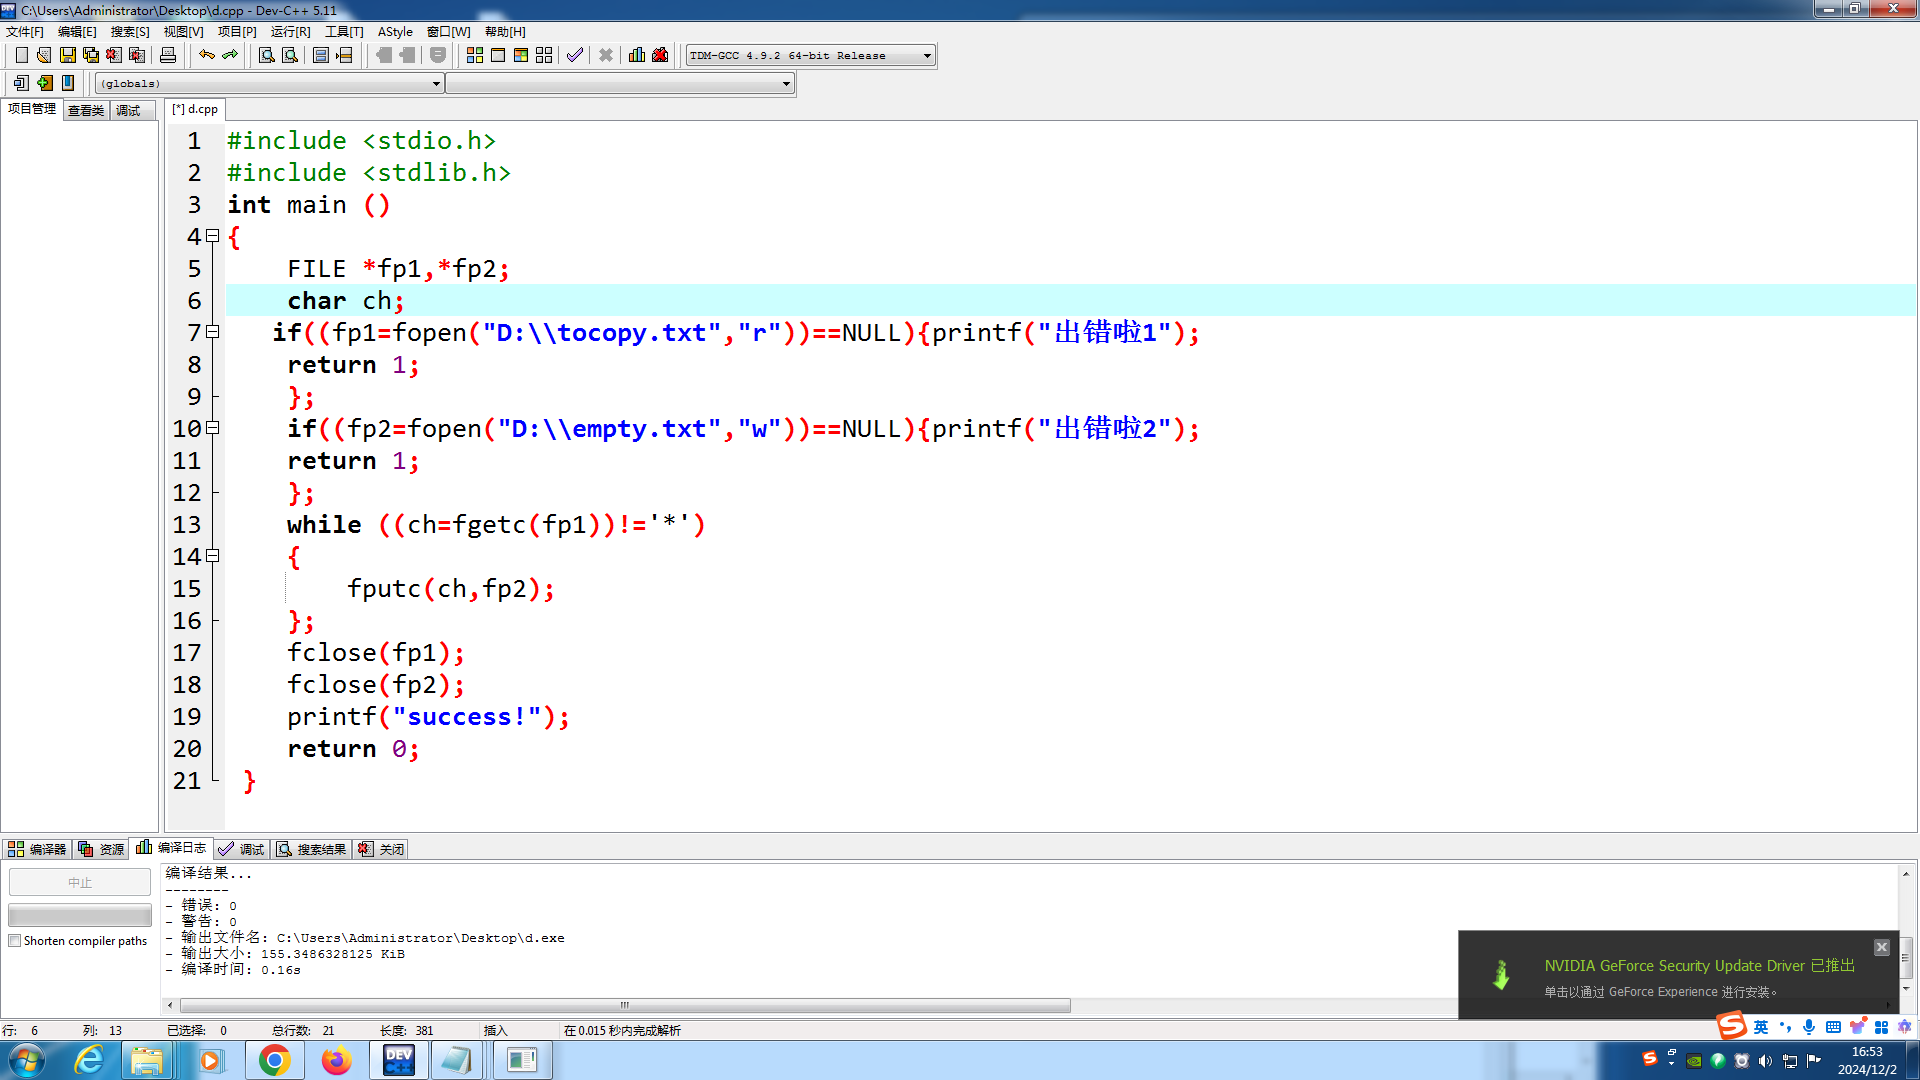Click the Compile icon with colored squares
Image resolution: width=1920 pixels, height=1080 pixels.
(475, 55)
